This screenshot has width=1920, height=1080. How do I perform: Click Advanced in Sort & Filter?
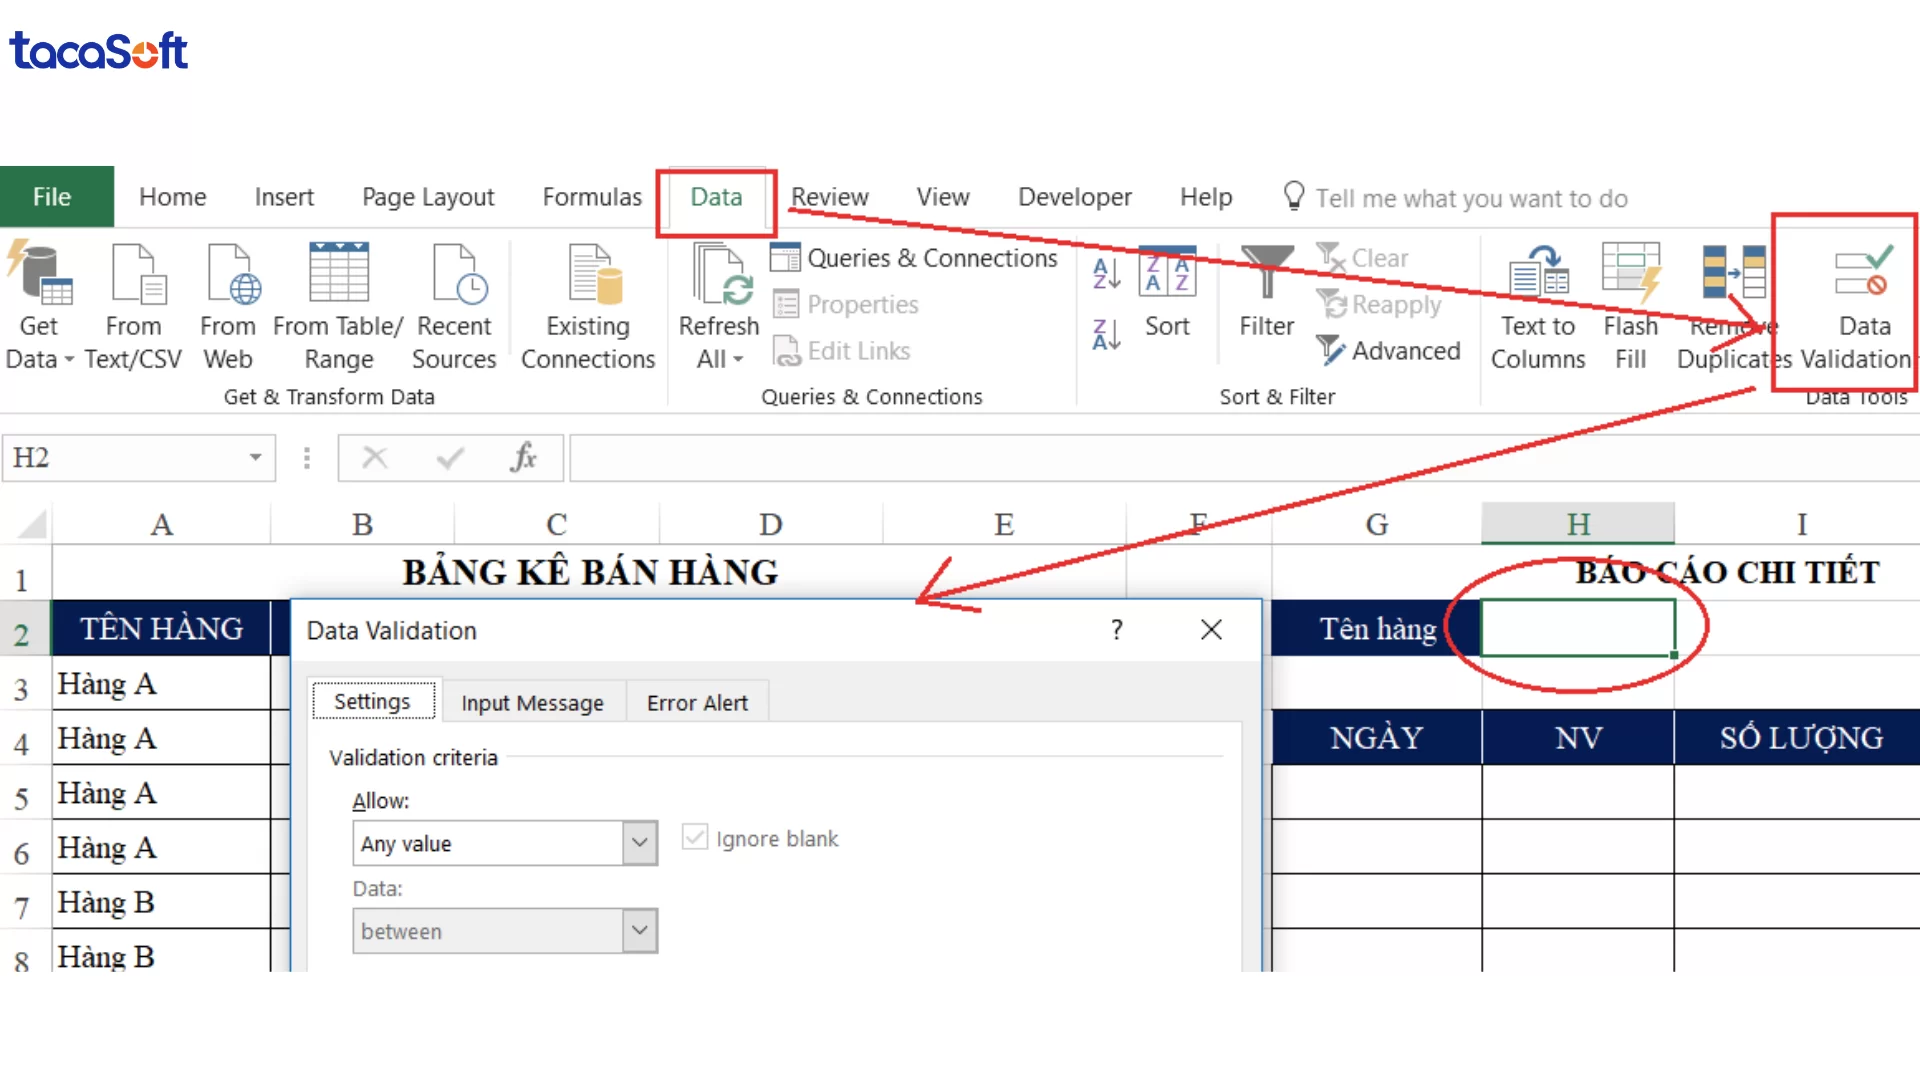pos(1390,351)
